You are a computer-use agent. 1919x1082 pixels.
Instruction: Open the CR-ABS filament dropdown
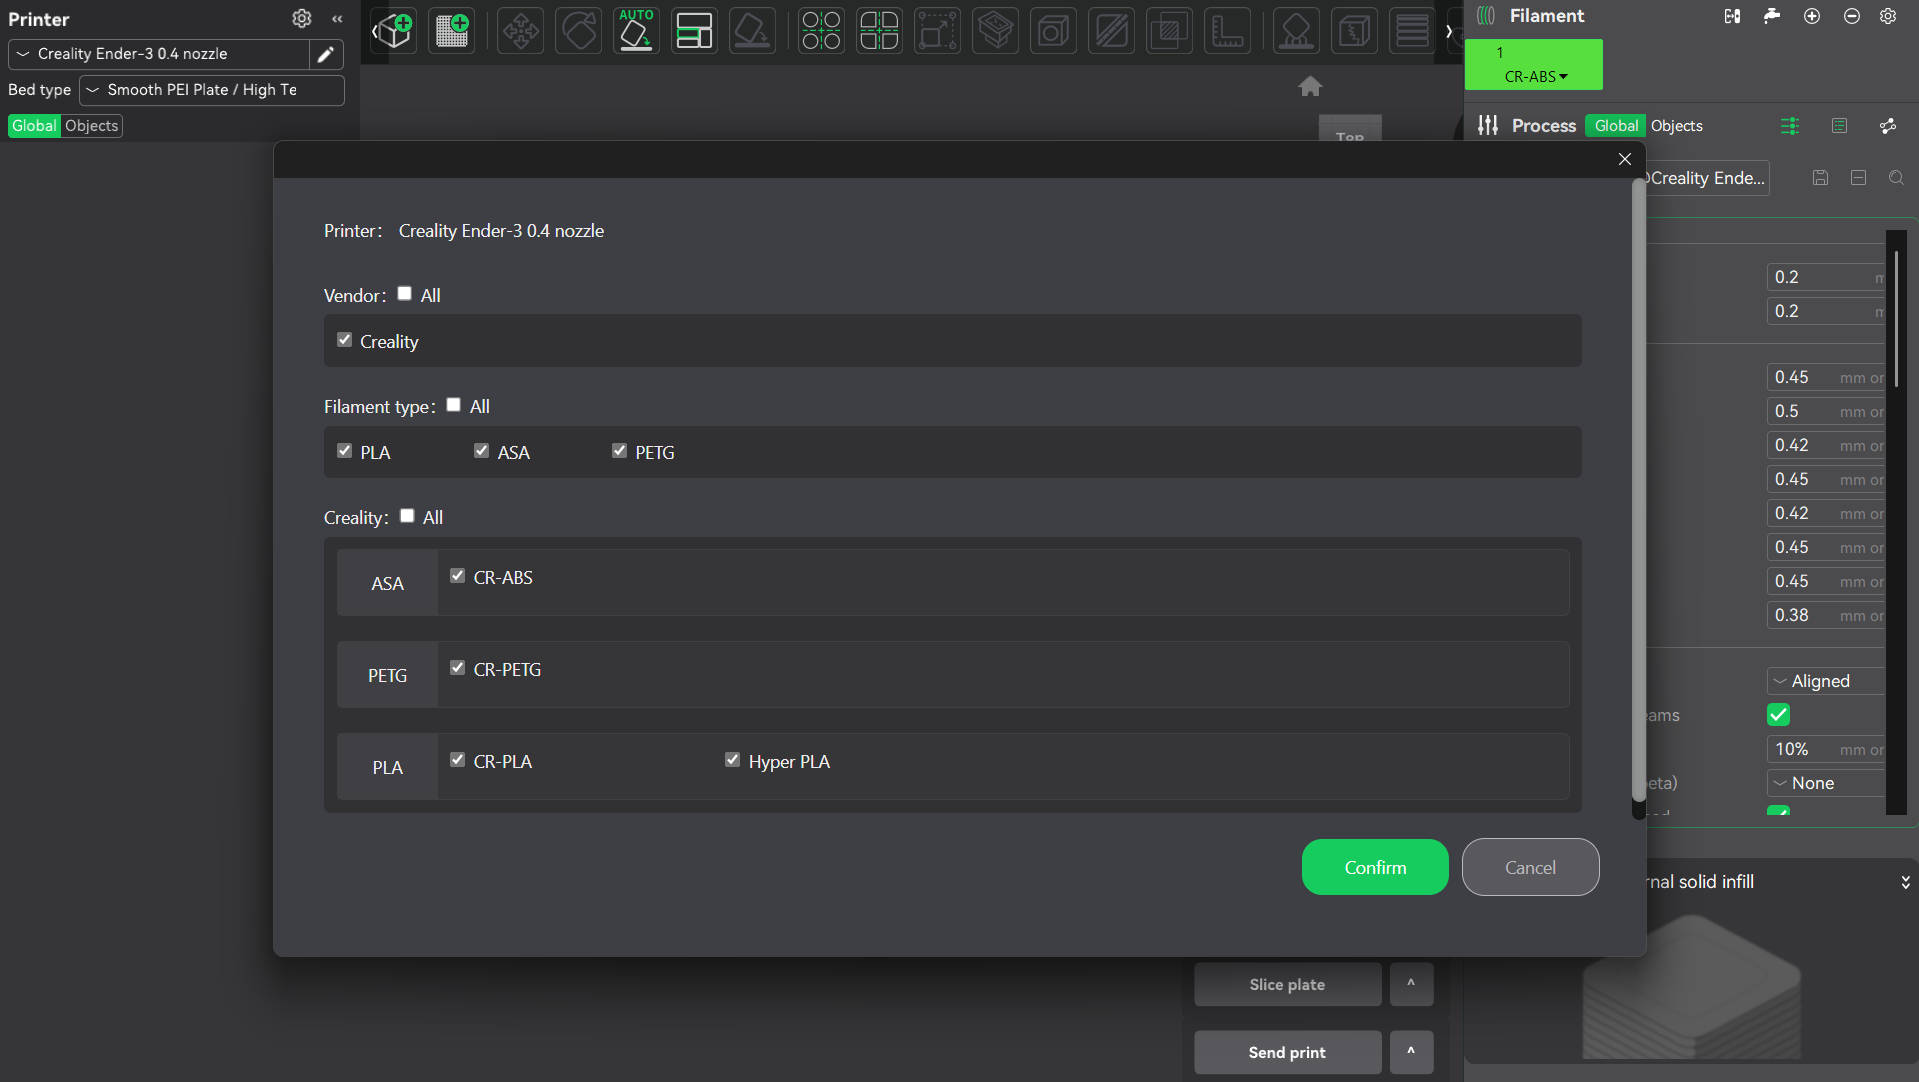pyautogui.click(x=1535, y=76)
